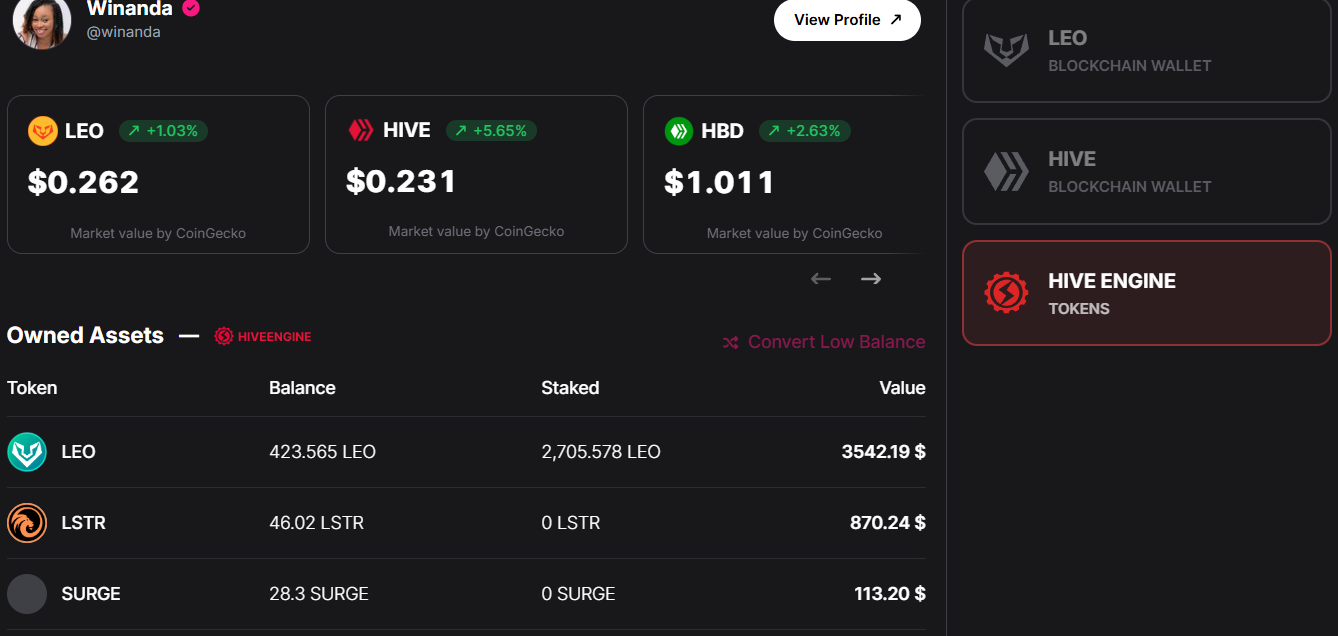Image resolution: width=1338 pixels, height=636 pixels.
Task: Click the HIVE logo icon in price card
Action: tap(360, 130)
